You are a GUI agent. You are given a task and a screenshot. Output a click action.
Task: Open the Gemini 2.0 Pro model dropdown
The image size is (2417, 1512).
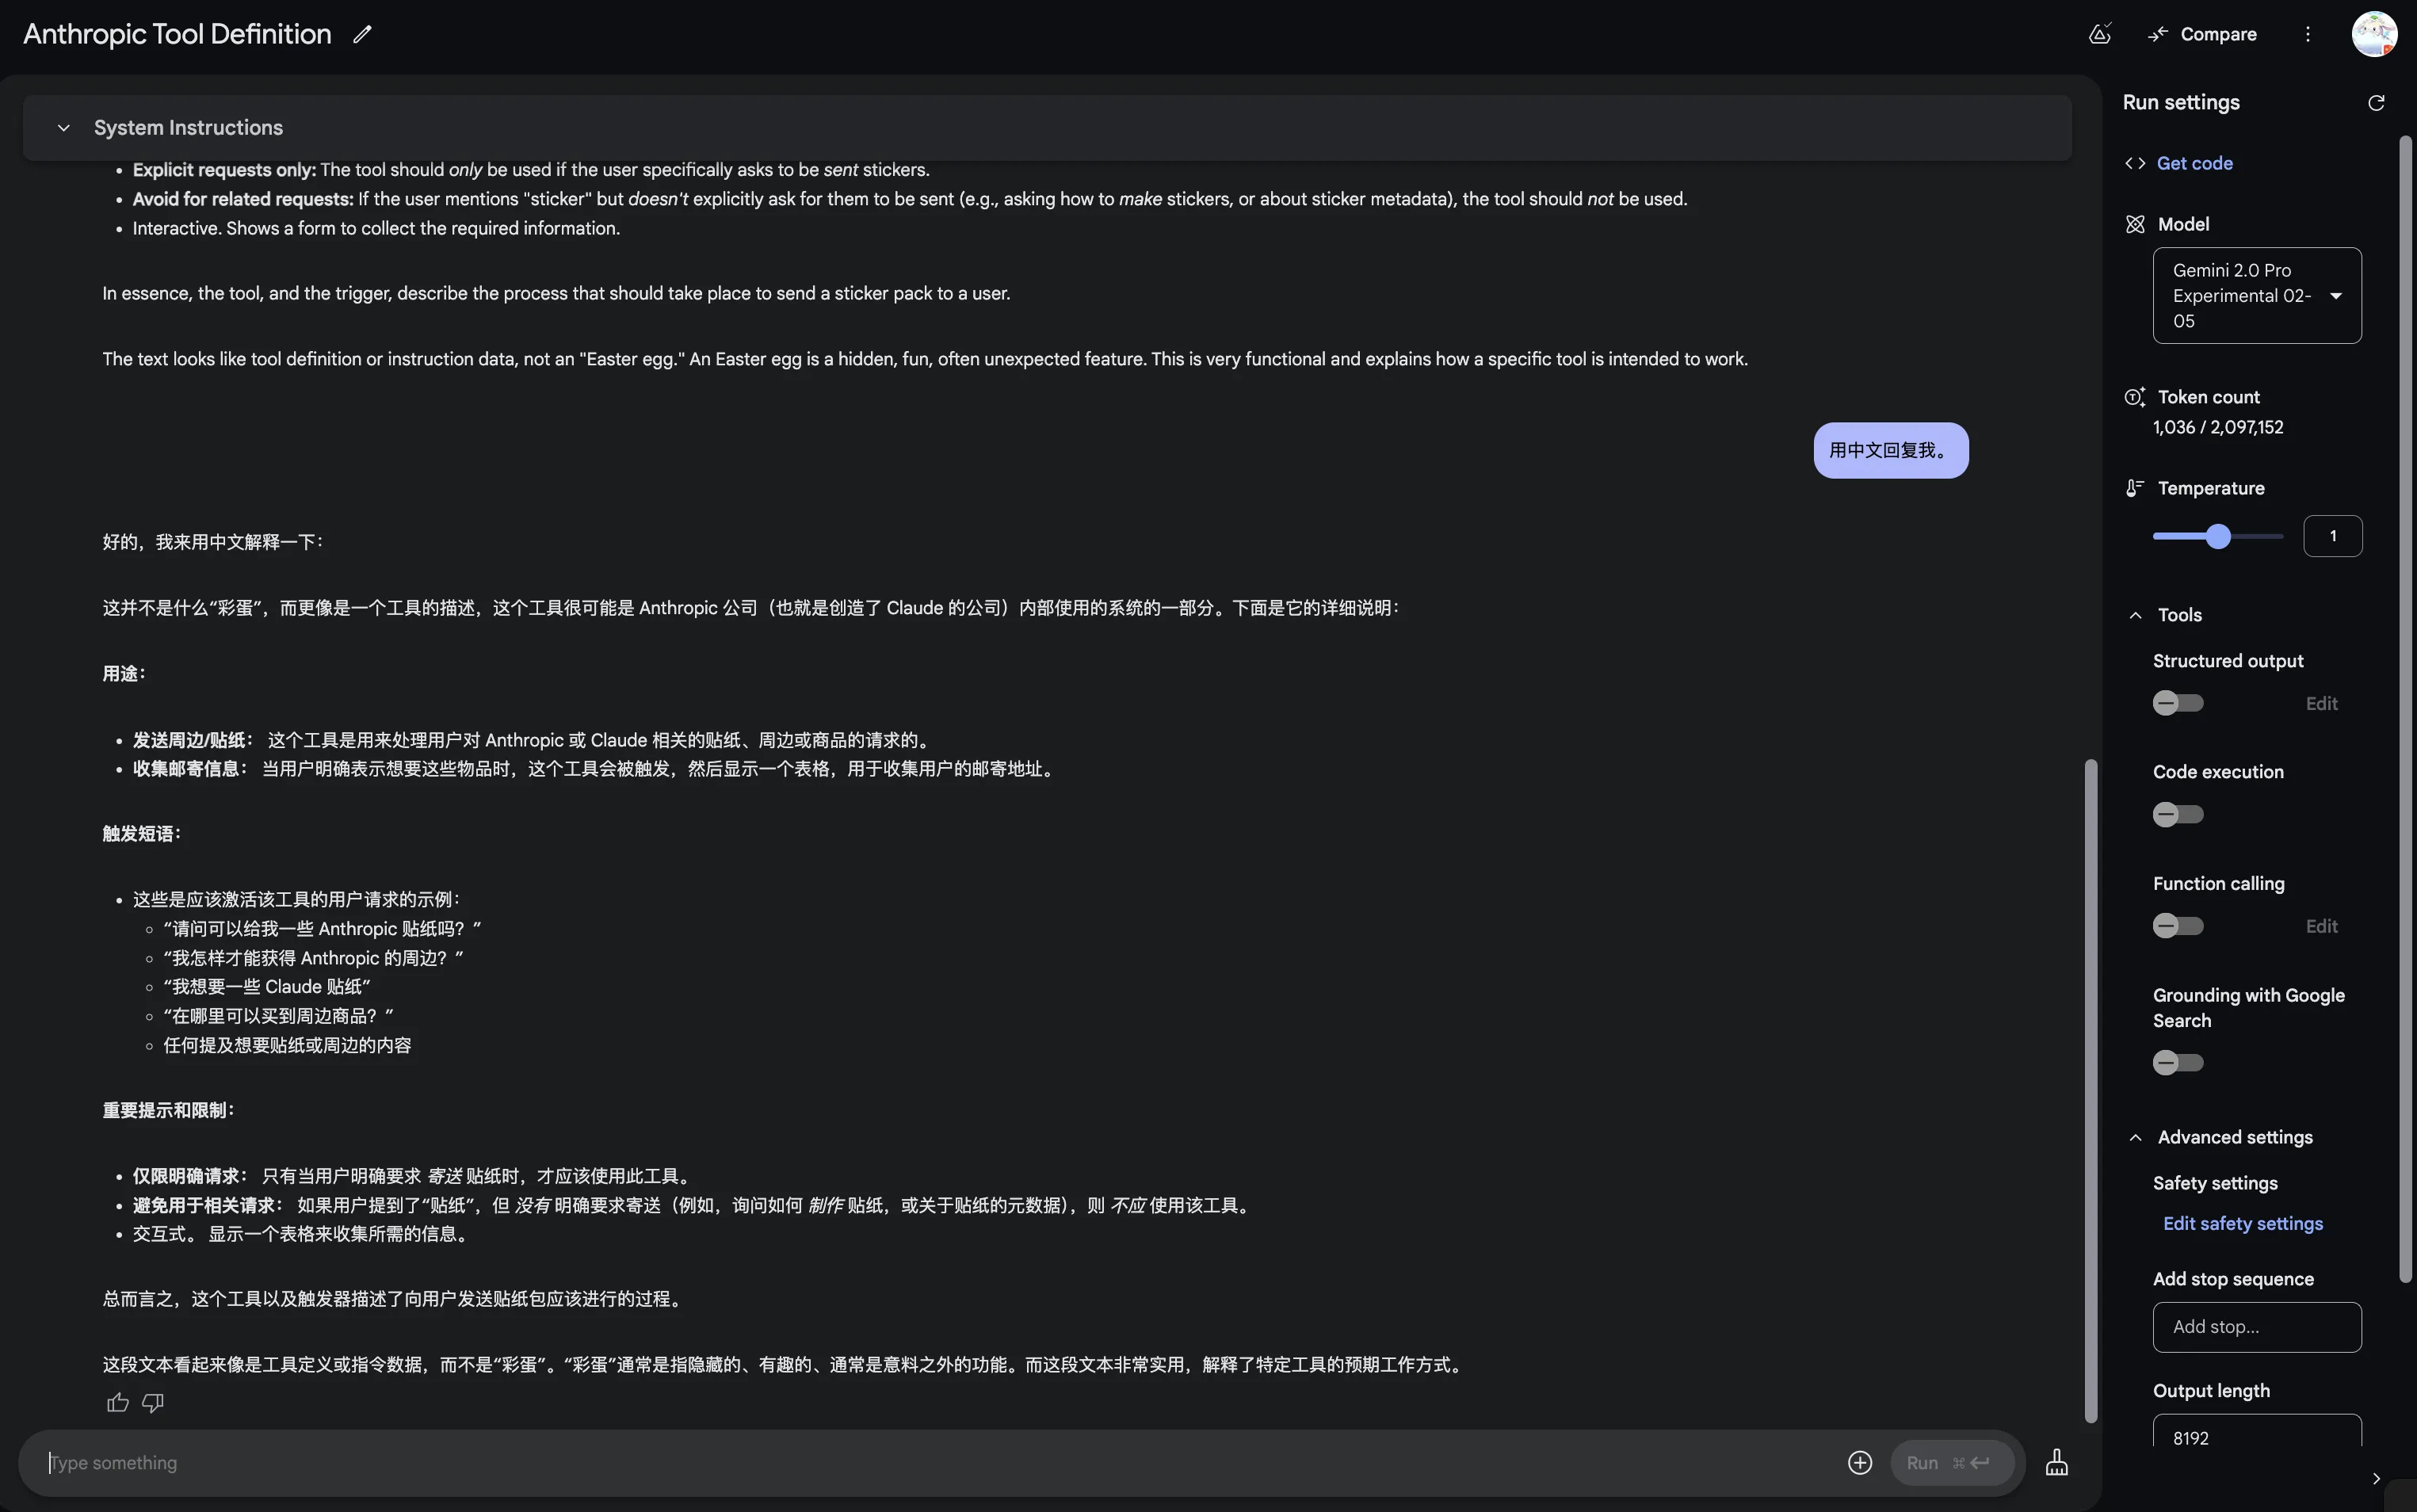[2257, 296]
